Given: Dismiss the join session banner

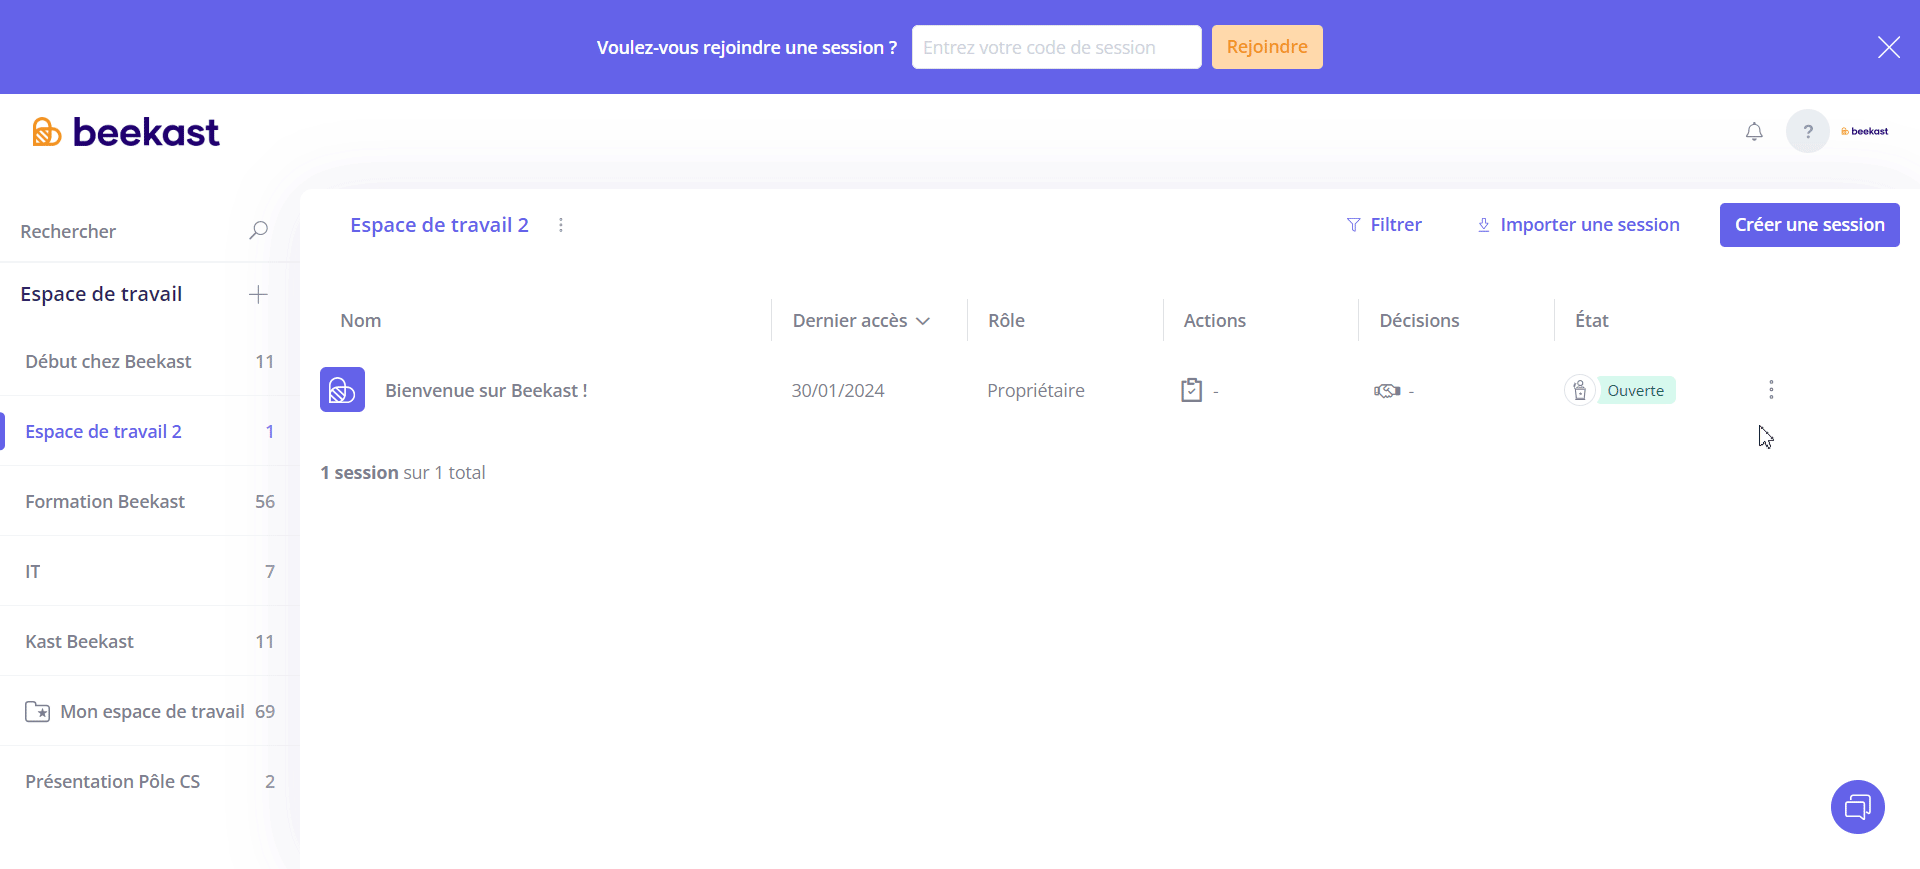Looking at the screenshot, I should click(x=1888, y=47).
